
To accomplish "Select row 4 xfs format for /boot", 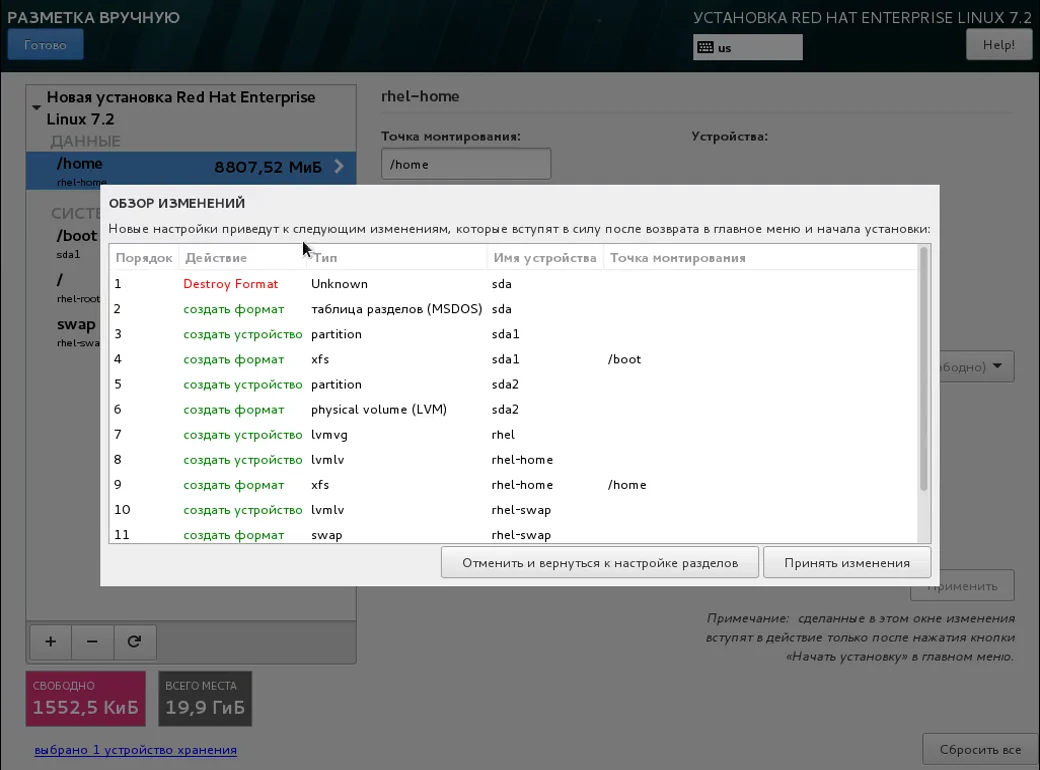I will (x=513, y=359).
